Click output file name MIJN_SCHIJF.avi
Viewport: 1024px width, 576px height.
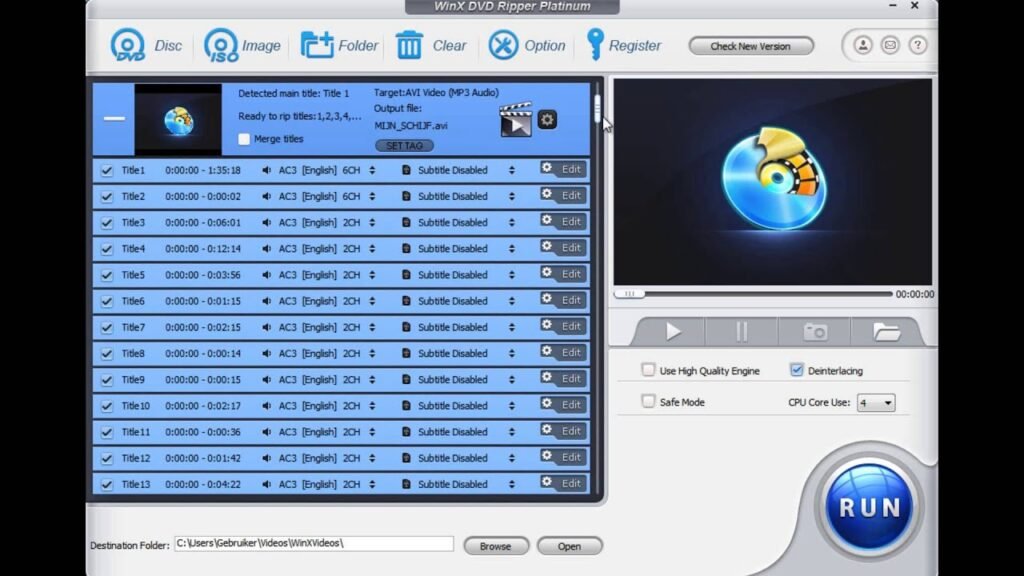pyautogui.click(x=411, y=126)
